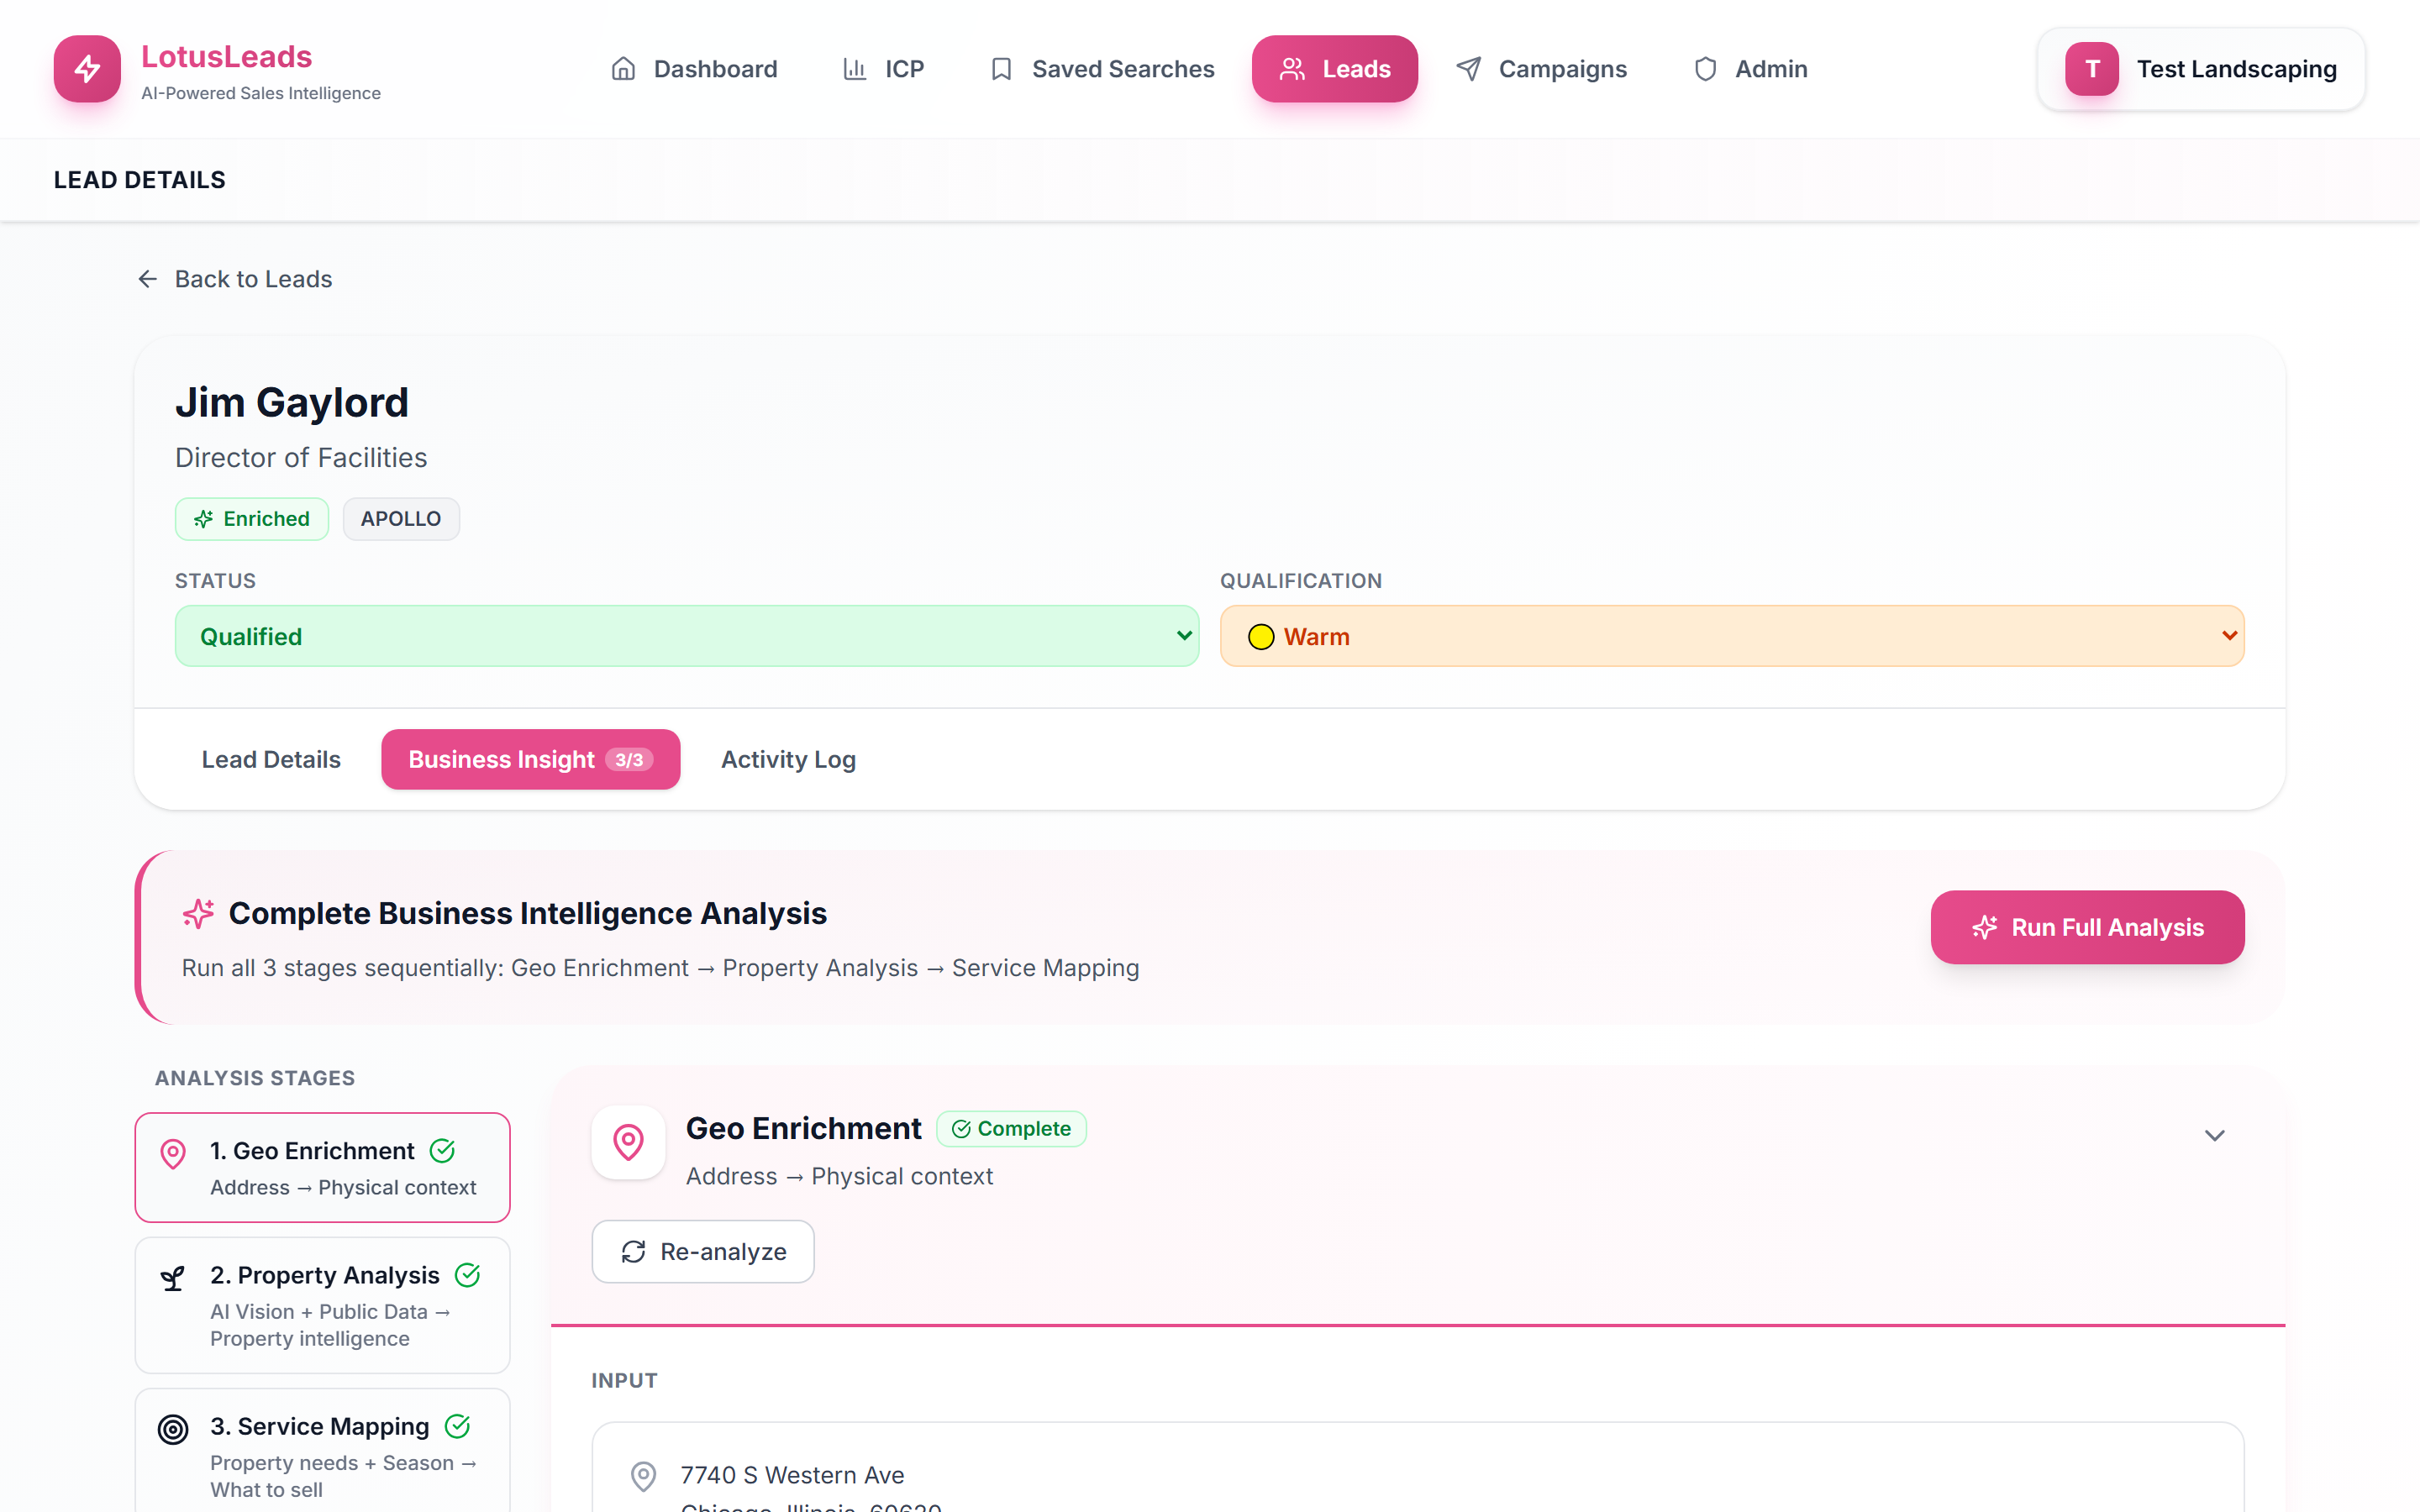Viewport: 2420px width, 1512px height.
Task: Click the large pin icon in Geo Enrichment header
Action: point(628,1142)
